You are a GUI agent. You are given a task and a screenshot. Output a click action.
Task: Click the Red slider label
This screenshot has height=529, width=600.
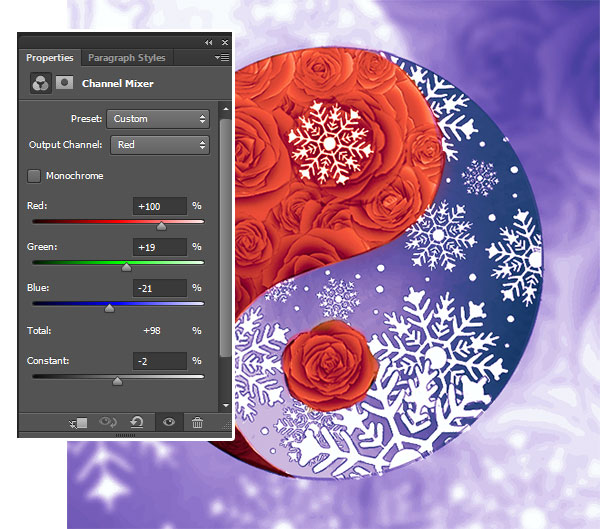pyautogui.click(x=37, y=206)
